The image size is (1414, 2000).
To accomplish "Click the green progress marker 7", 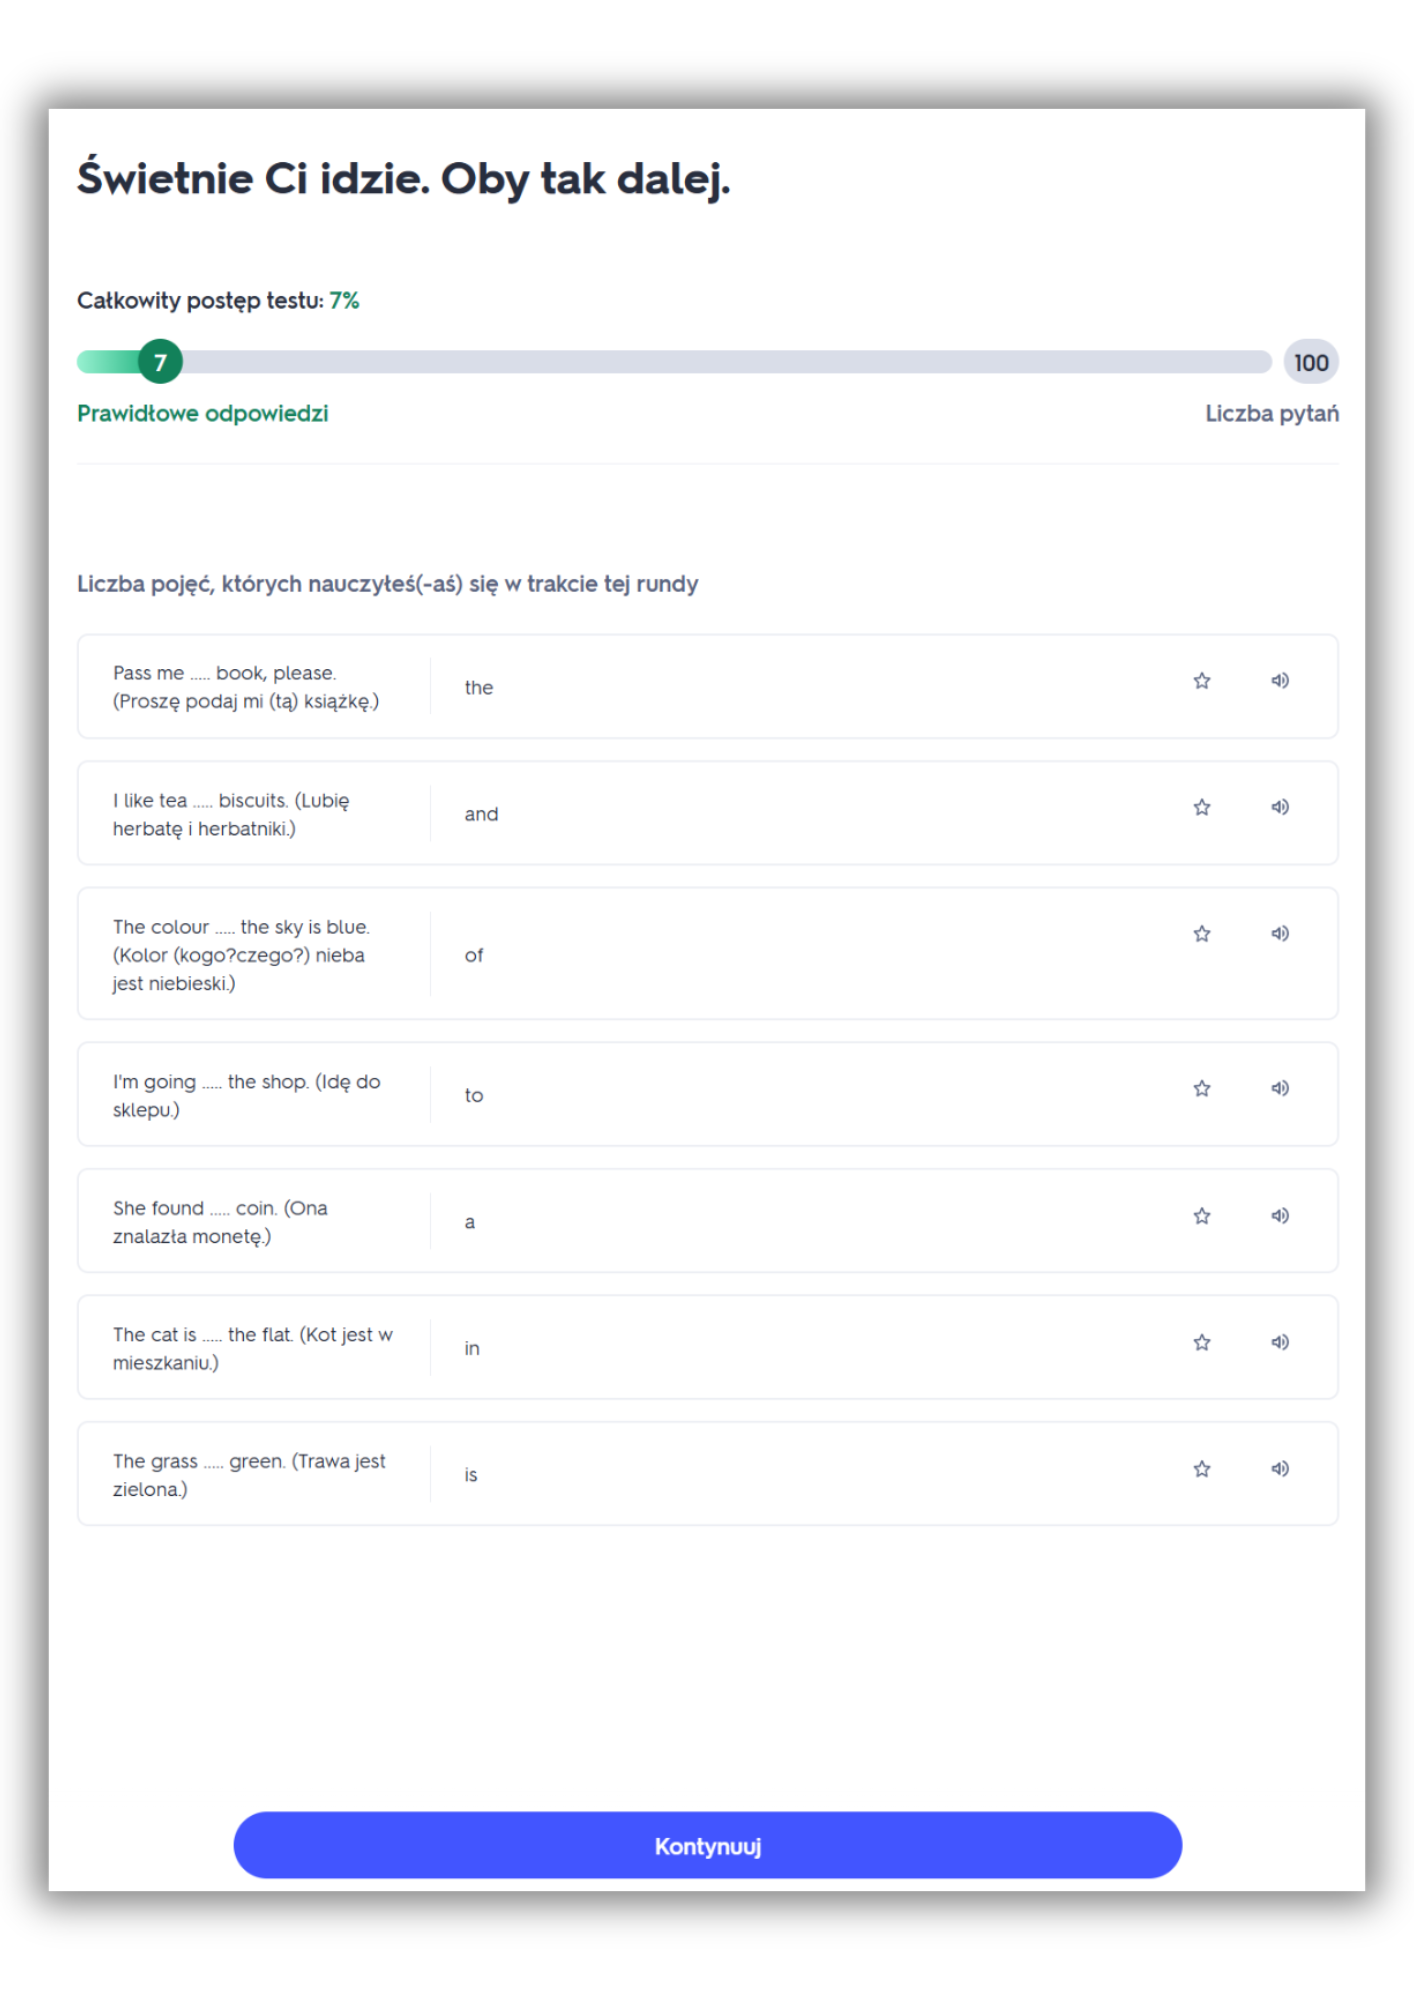I will [160, 362].
